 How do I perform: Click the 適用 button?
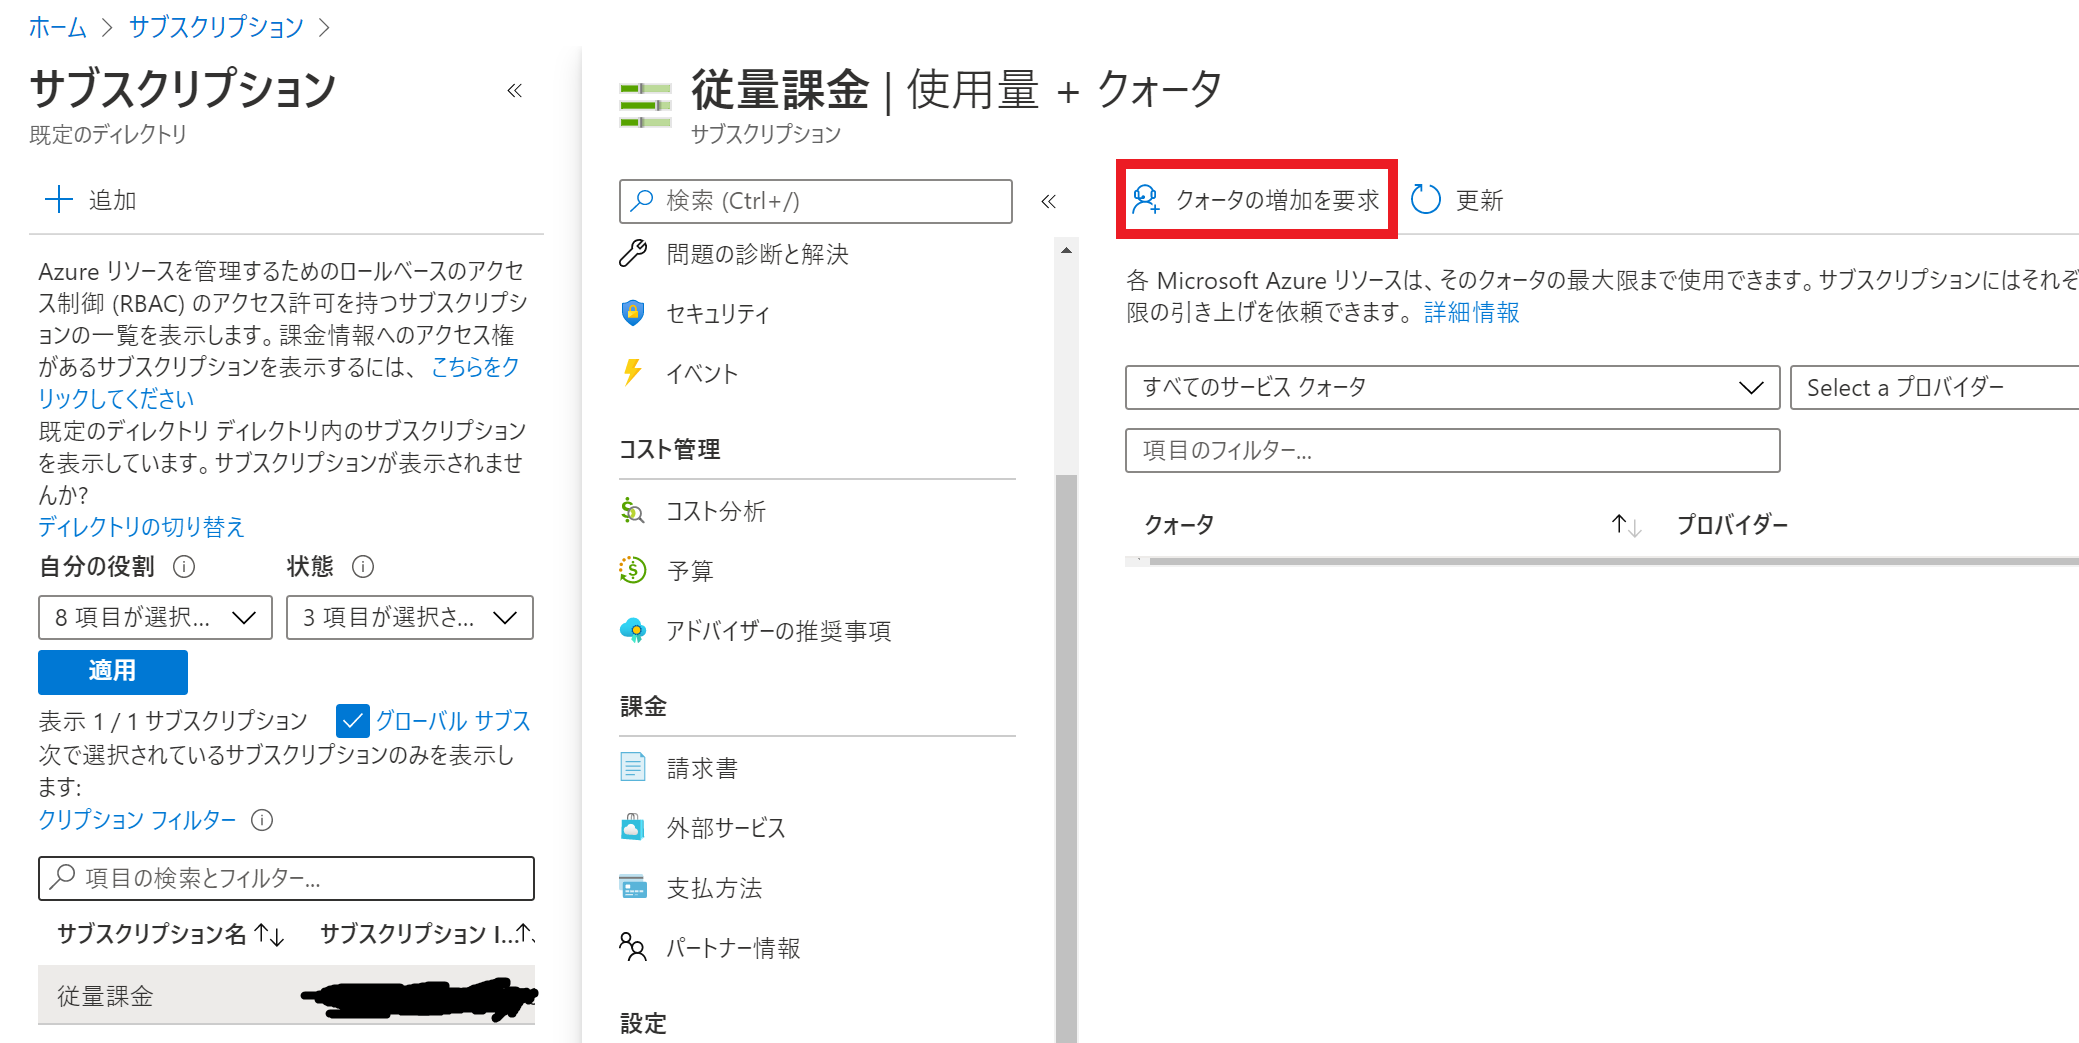coord(112,671)
